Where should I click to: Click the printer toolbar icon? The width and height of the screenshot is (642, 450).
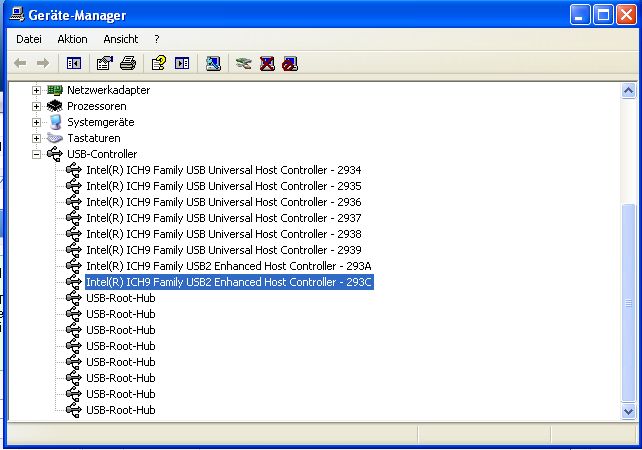pyautogui.click(x=128, y=63)
